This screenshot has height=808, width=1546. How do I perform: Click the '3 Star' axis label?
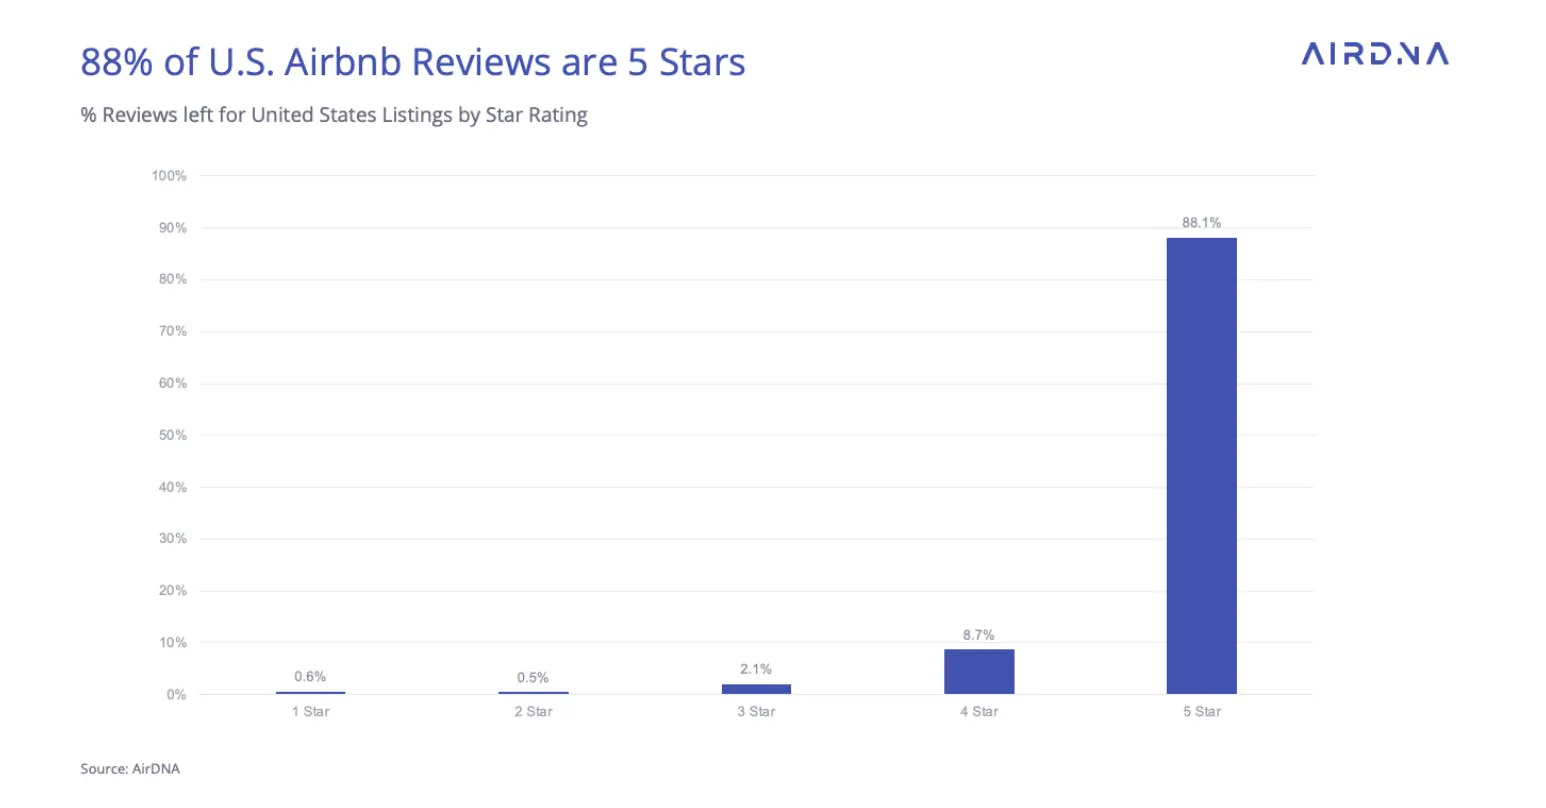tap(756, 712)
